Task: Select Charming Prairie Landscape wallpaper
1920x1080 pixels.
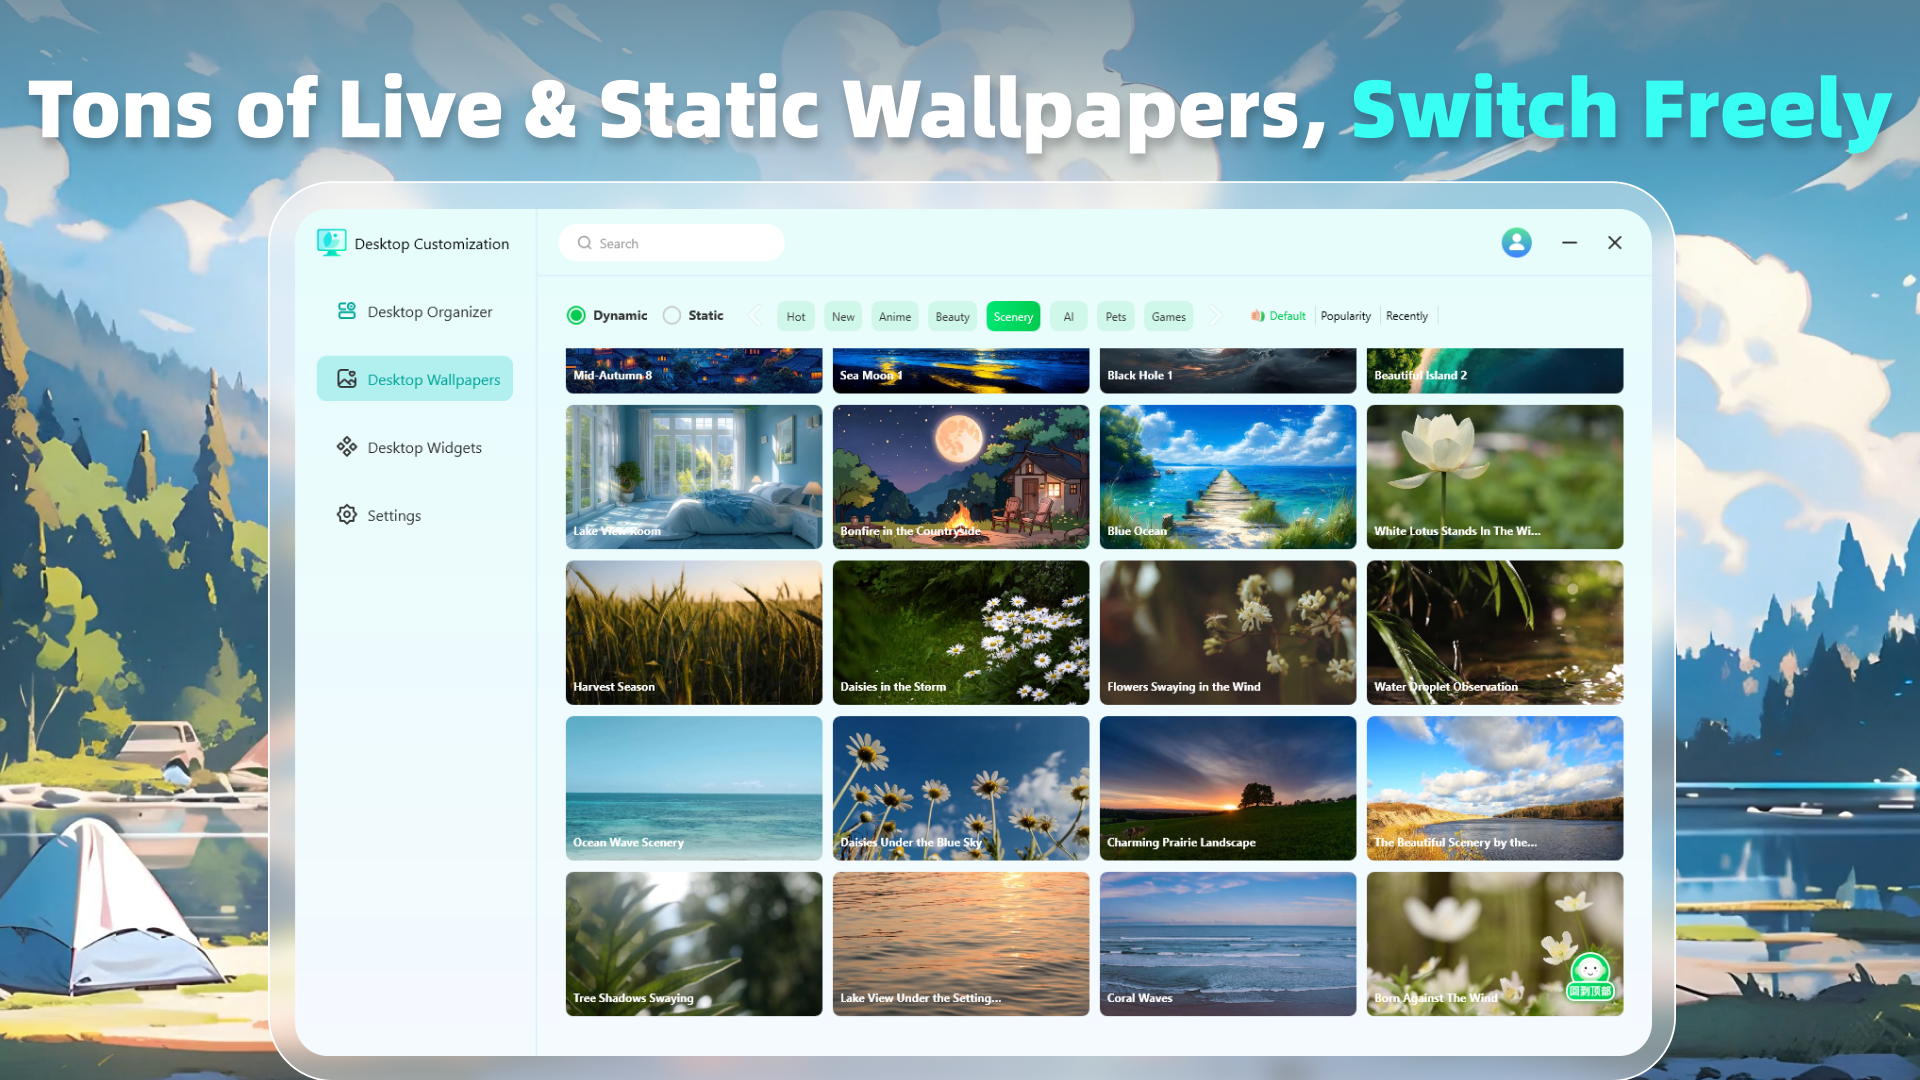Action: (x=1228, y=788)
